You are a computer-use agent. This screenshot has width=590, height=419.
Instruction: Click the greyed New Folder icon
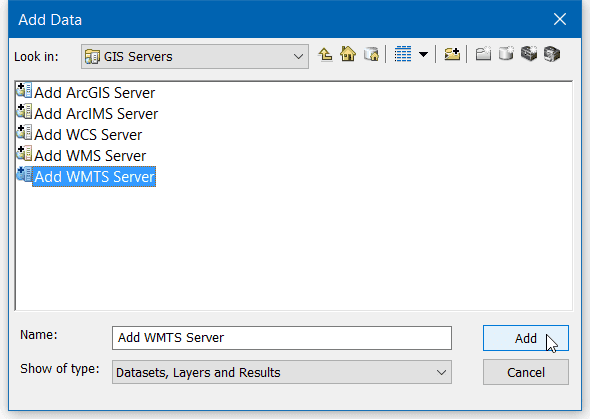[x=483, y=55]
